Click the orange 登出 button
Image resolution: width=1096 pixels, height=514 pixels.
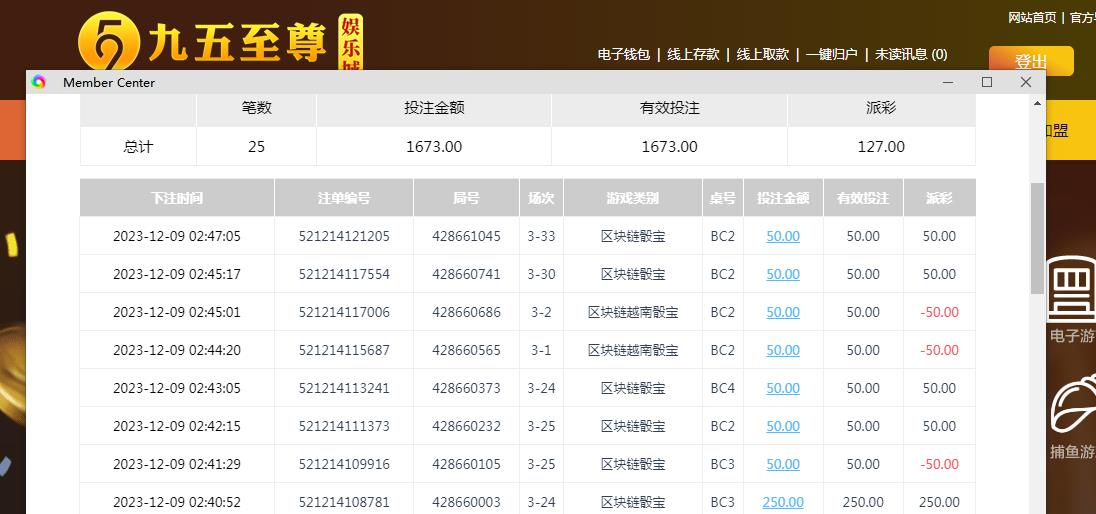[x=1031, y=62]
